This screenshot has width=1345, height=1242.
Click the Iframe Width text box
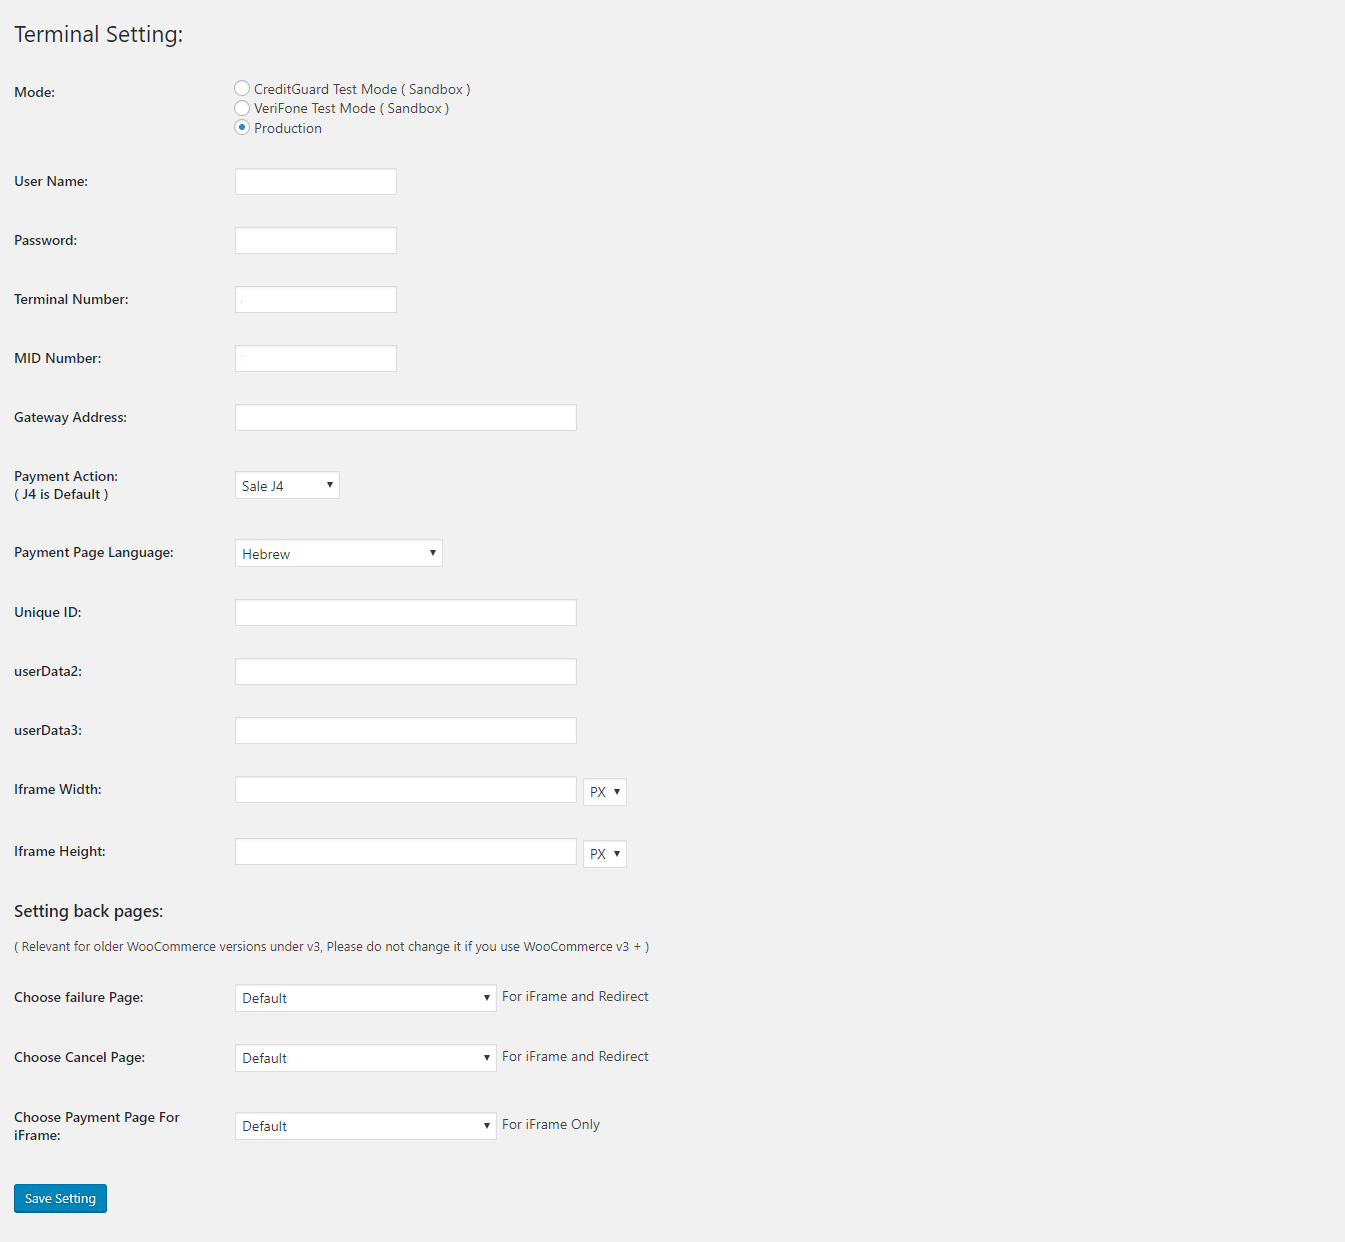point(406,790)
